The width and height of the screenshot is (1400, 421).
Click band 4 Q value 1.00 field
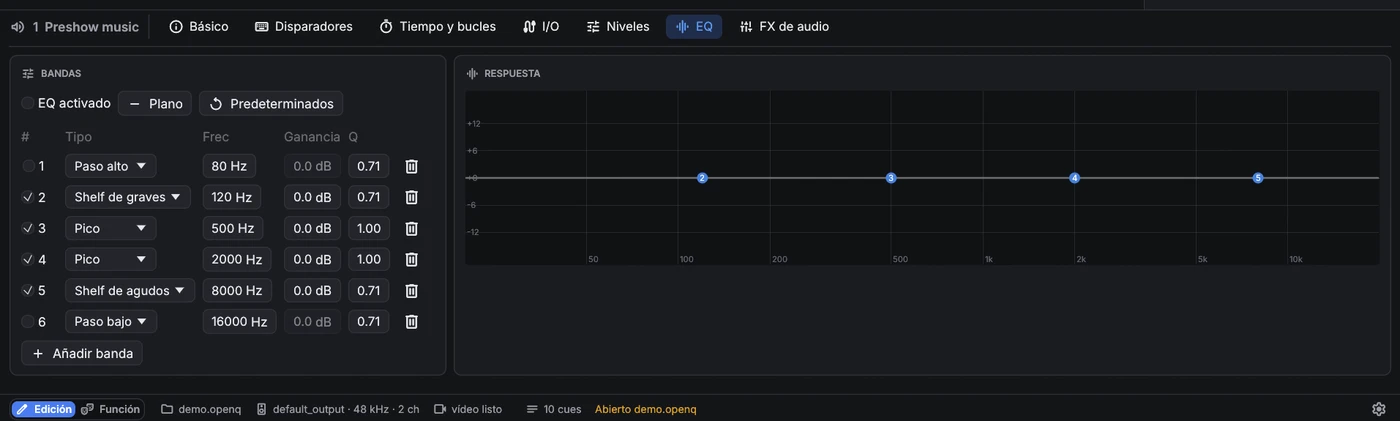point(369,259)
